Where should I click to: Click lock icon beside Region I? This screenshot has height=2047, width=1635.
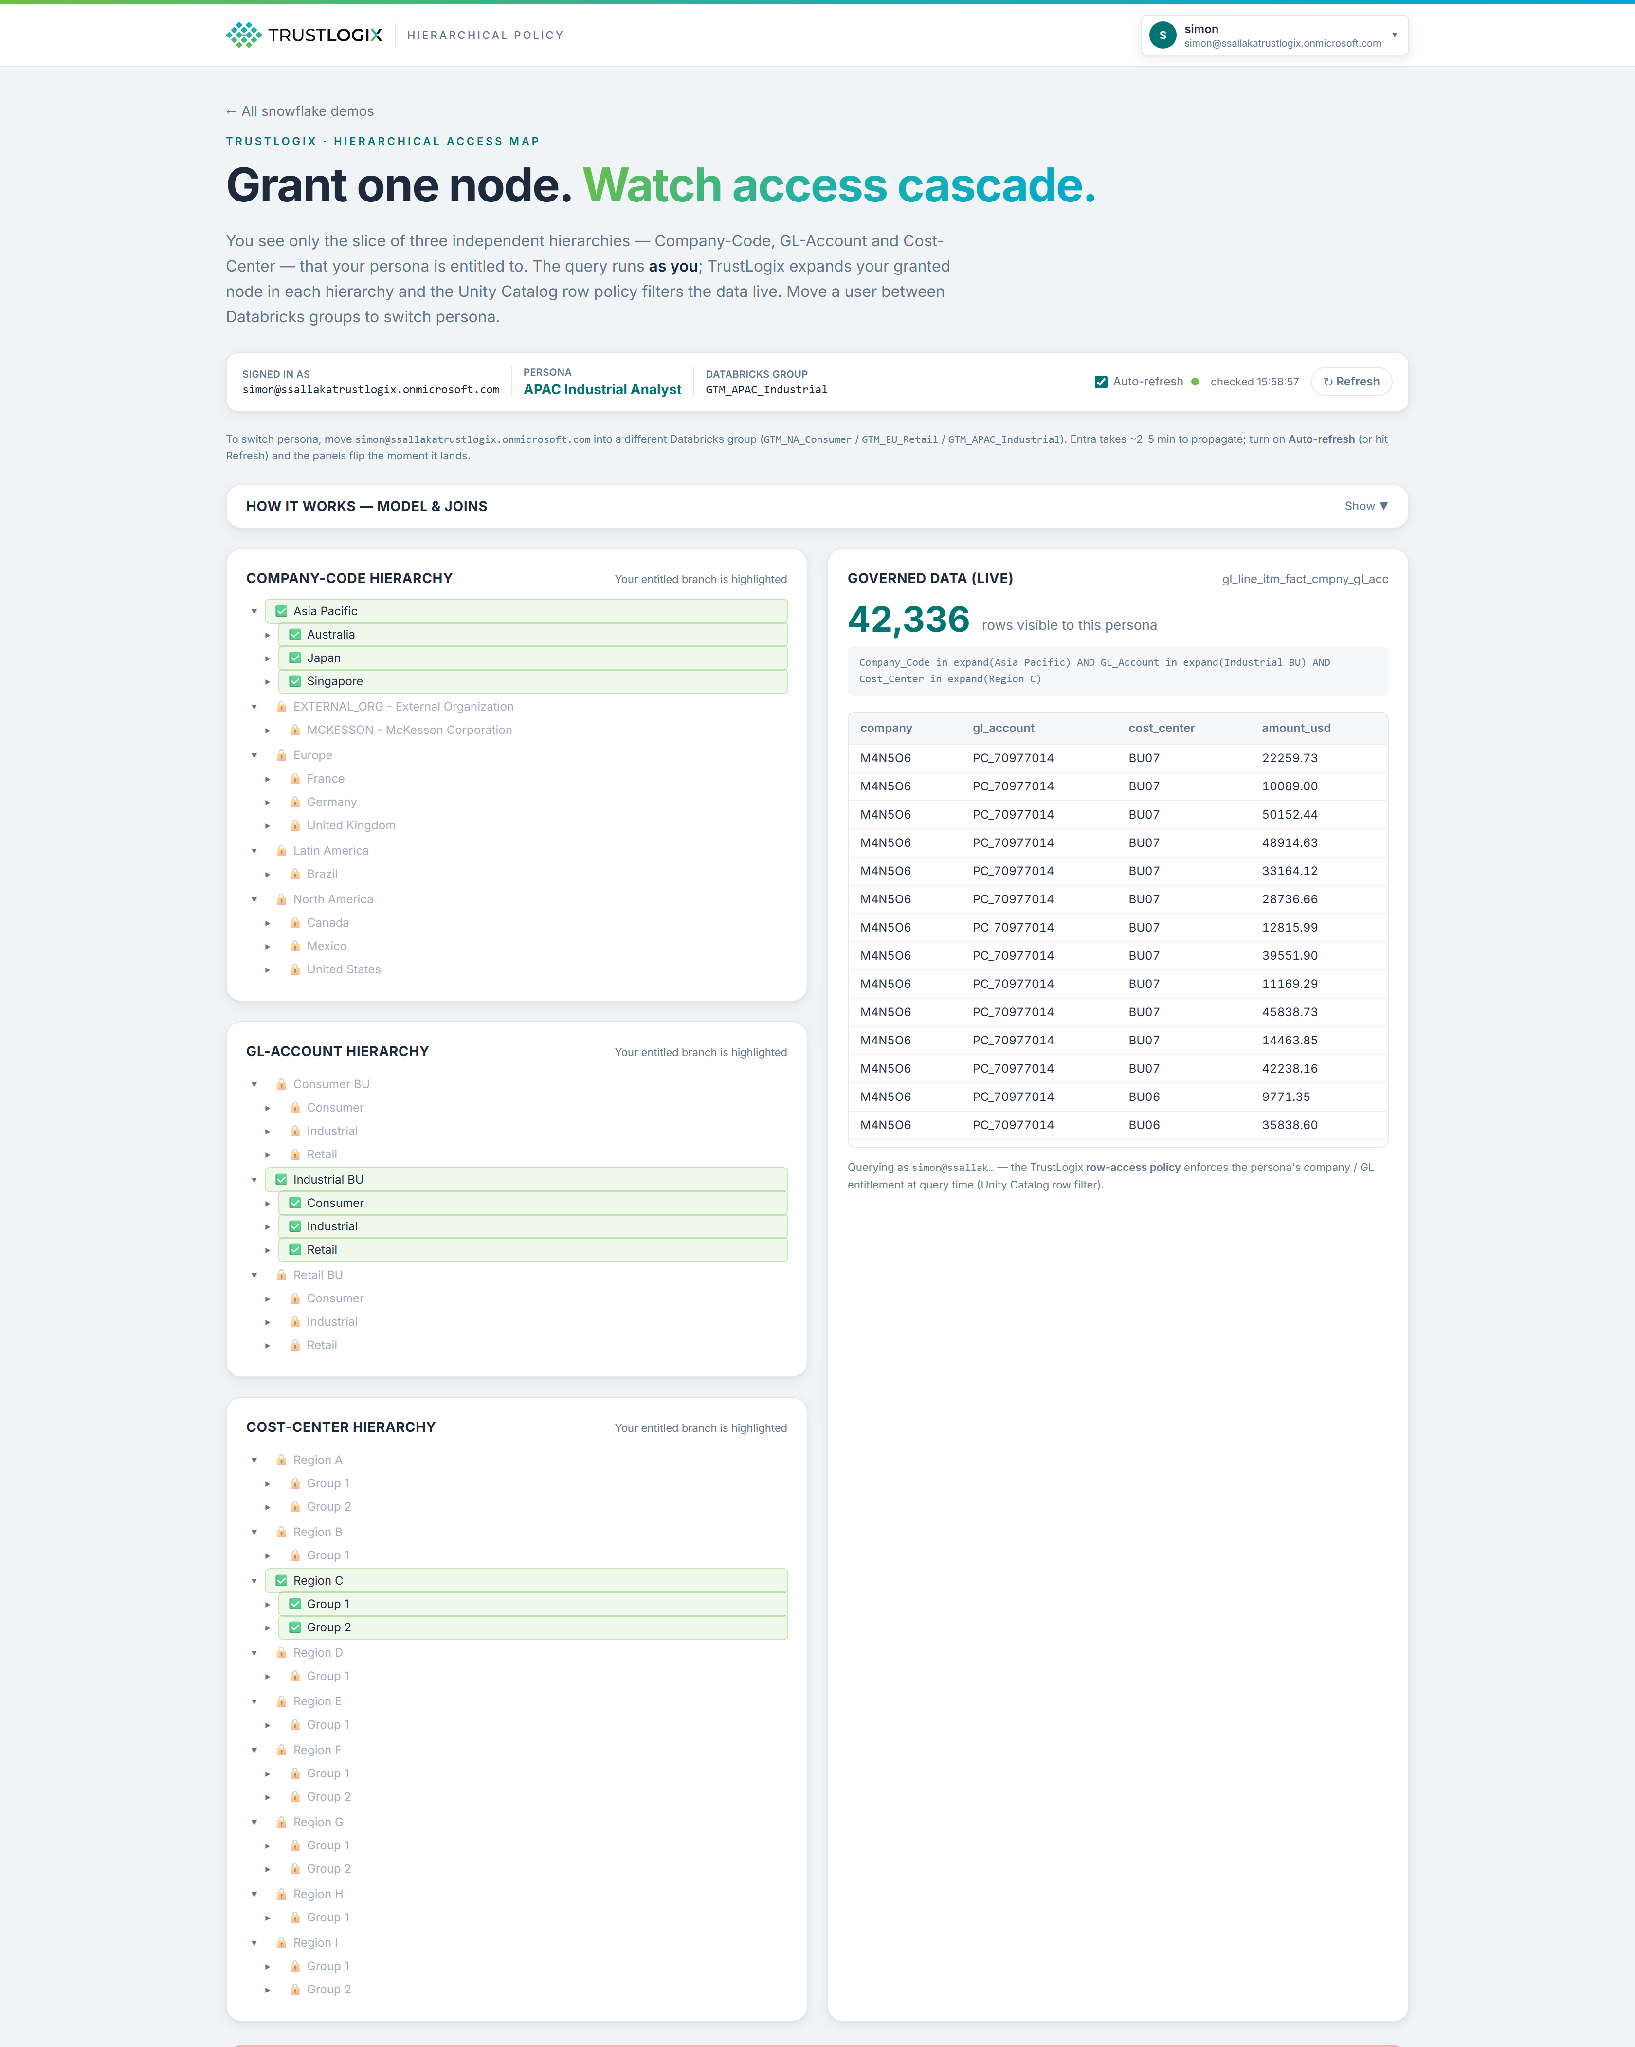pyautogui.click(x=281, y=1943)
